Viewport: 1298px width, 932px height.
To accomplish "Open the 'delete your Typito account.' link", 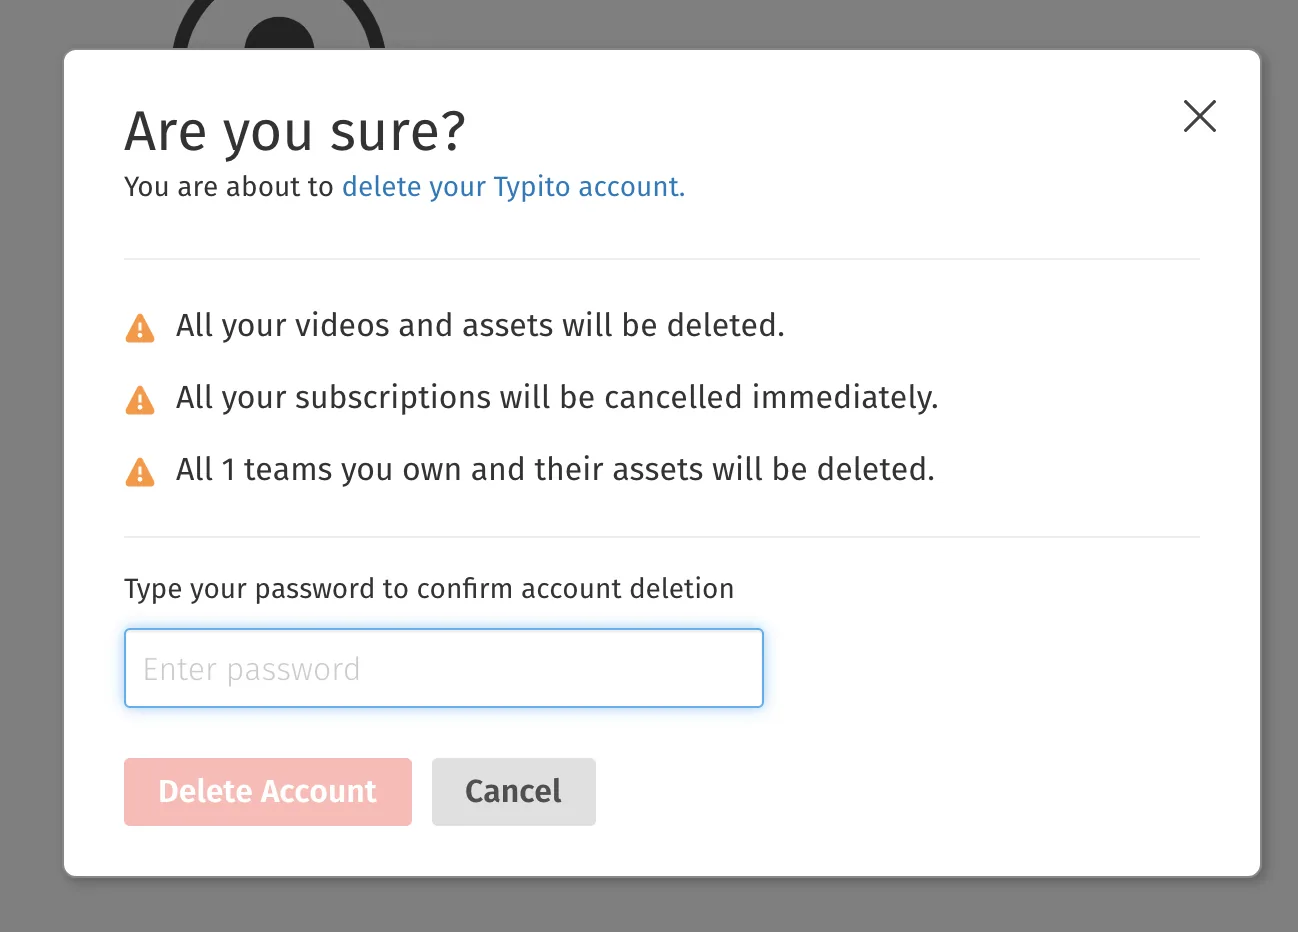I will pyautogui.click(x=513, y=187).
